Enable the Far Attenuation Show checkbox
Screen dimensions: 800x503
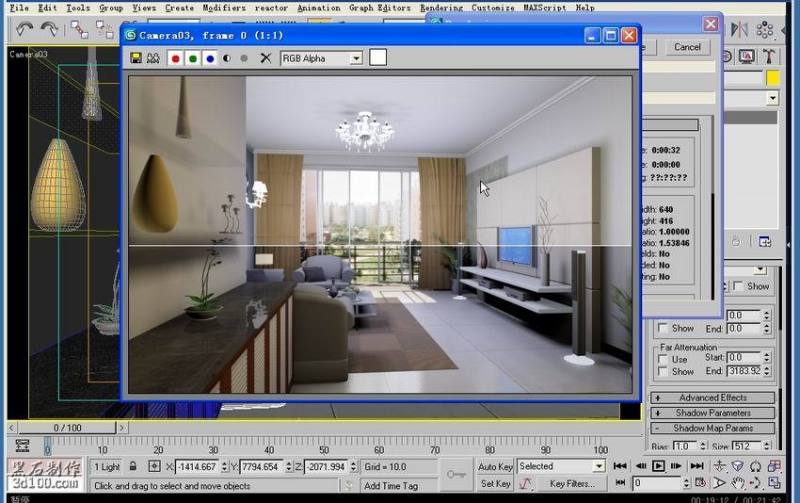(x=663, y=372)
